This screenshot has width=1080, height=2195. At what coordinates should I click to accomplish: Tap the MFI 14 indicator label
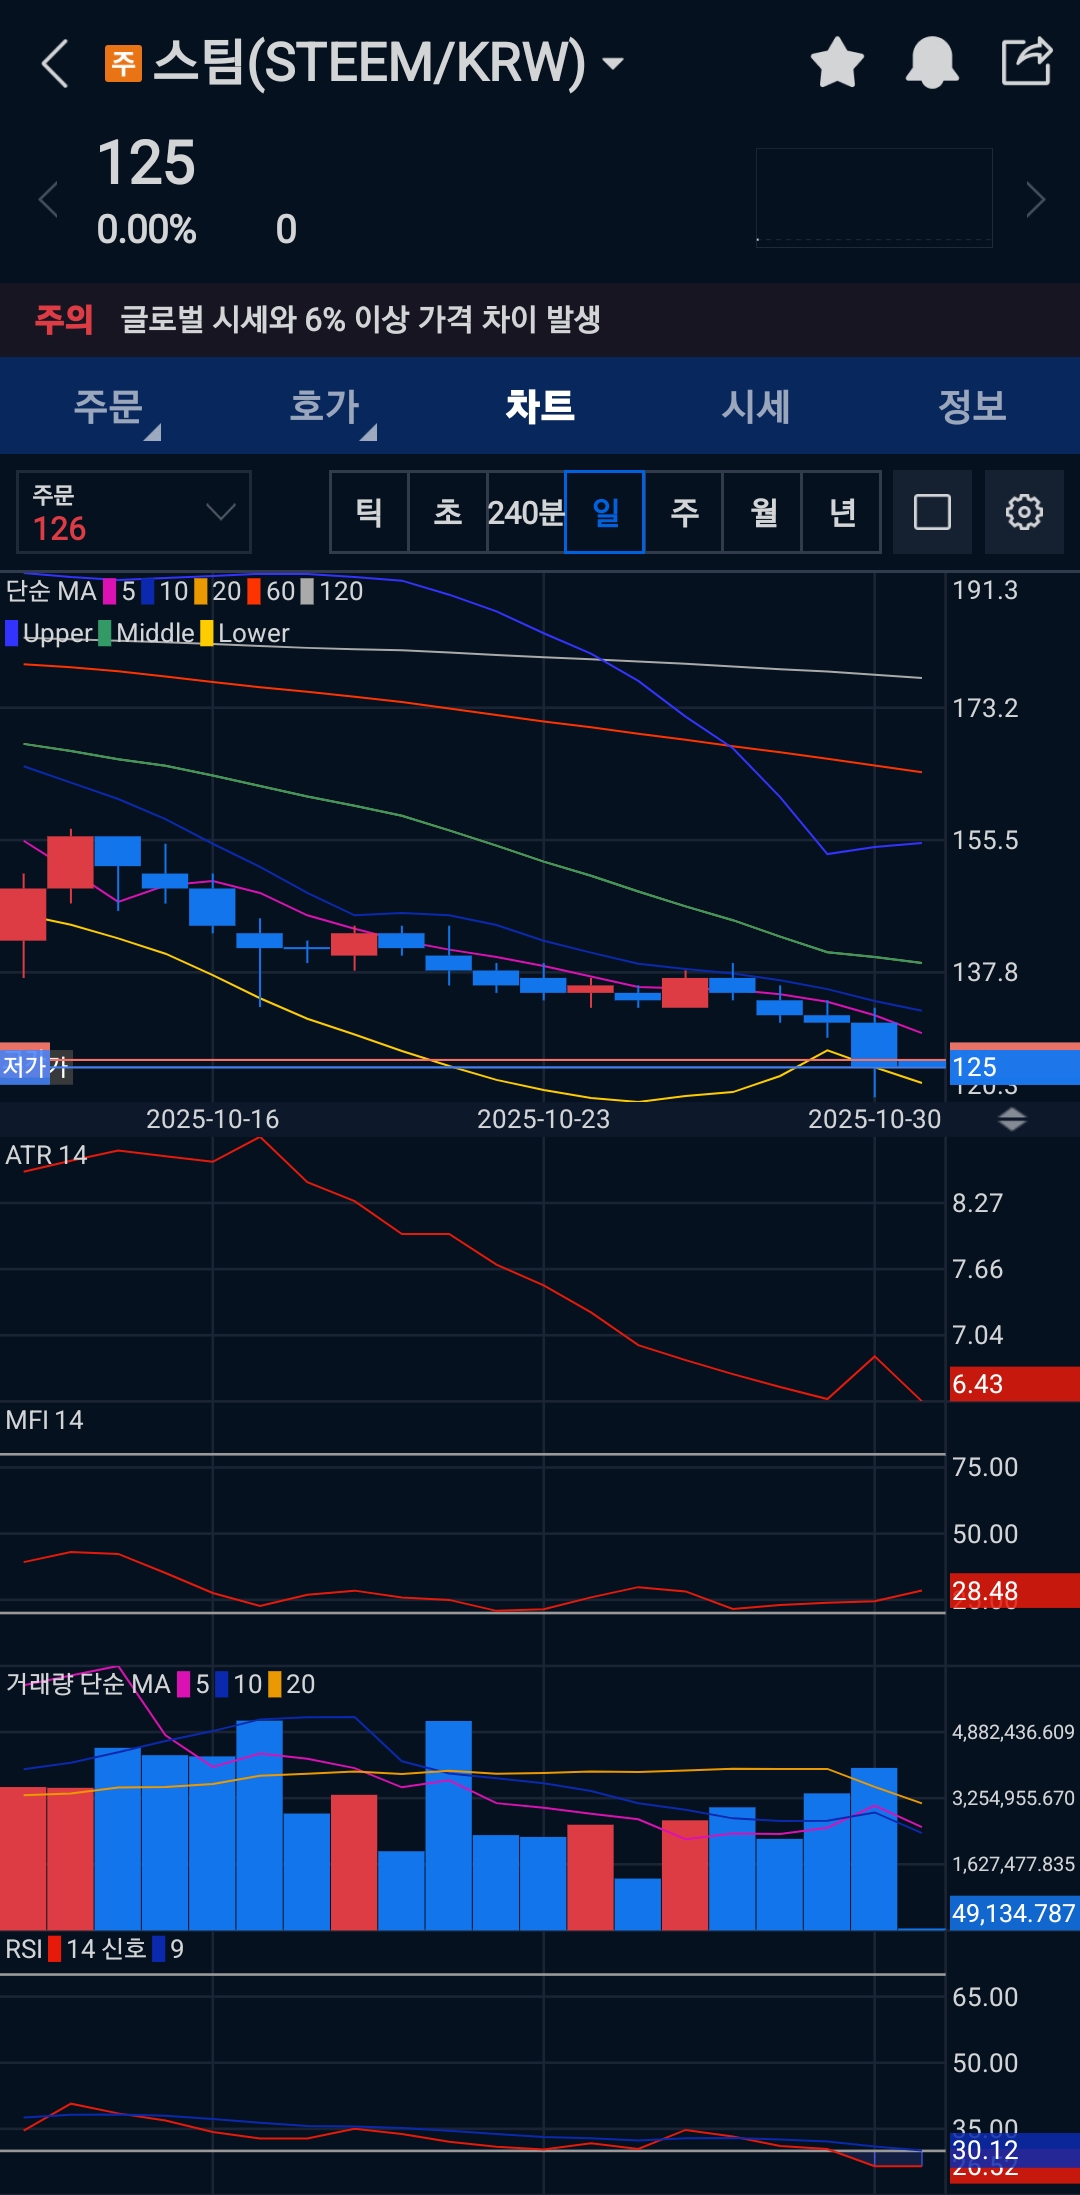44,1420
